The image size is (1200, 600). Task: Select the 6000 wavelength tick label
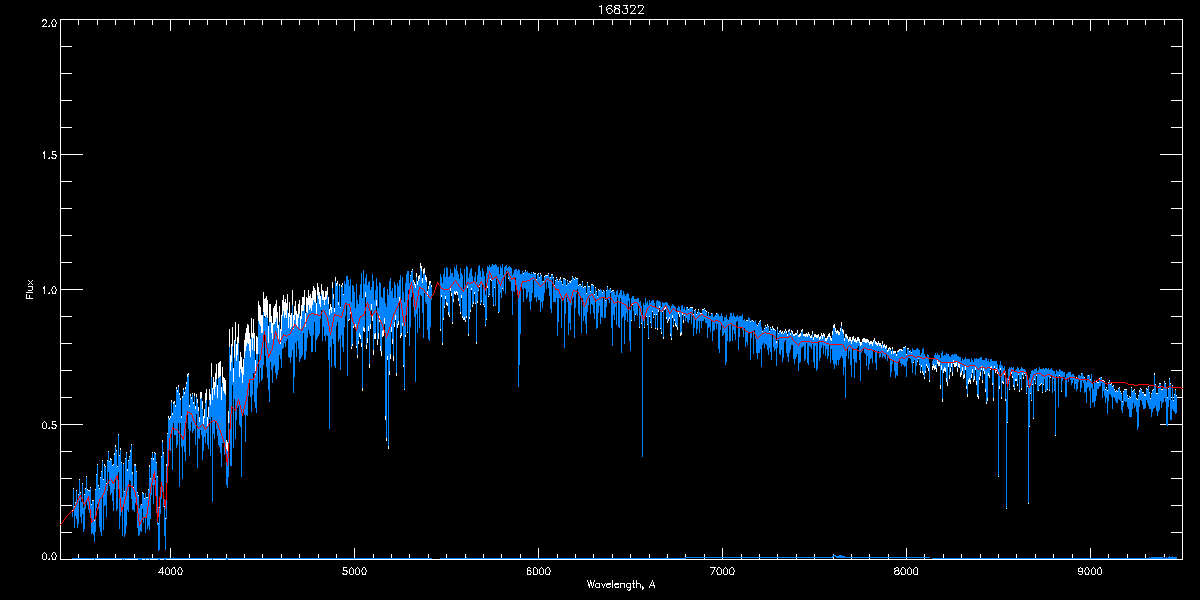coord(538,572)
